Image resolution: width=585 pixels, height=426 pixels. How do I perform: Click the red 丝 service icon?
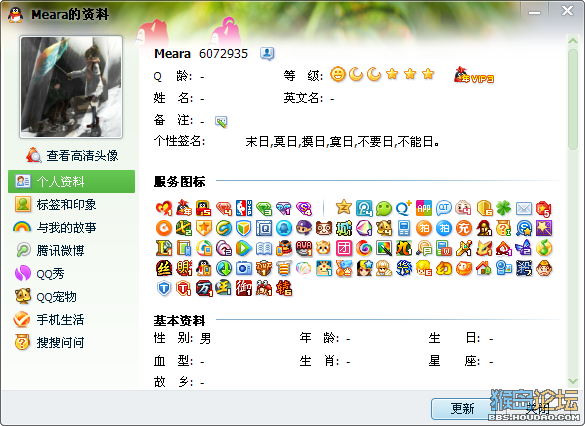163,268
